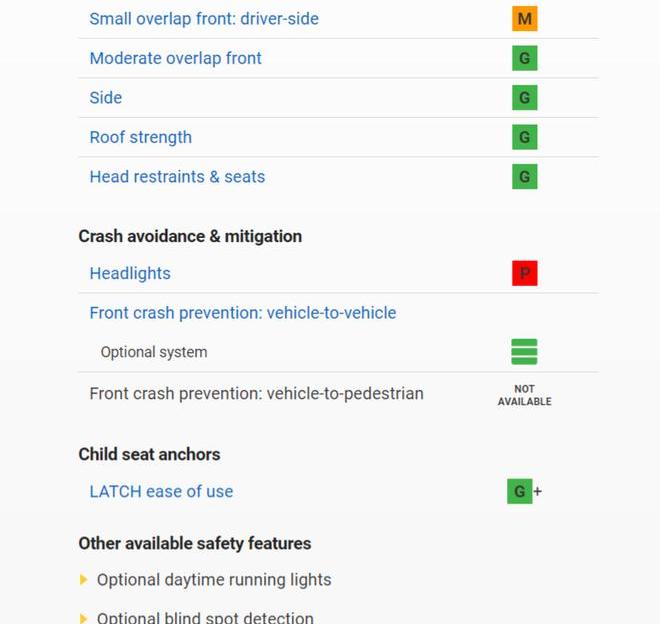The image size is (660, 624).
Task: Click the LATCH G+ rating badge
Action: (x=524, y=491)
